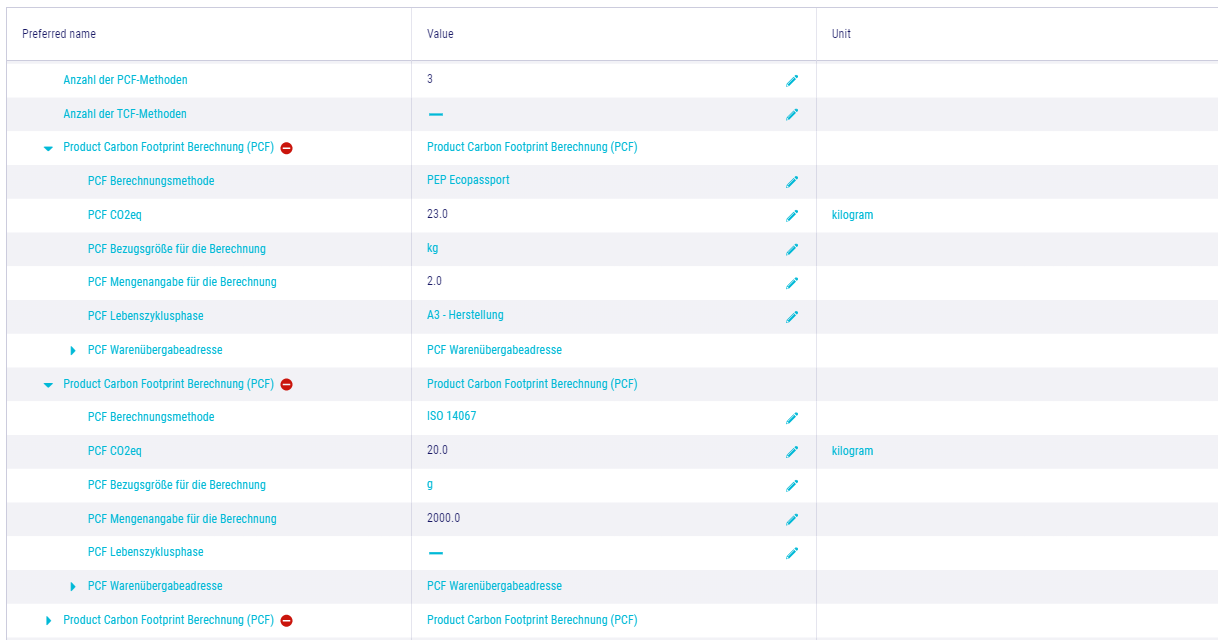Click the pencil for Bezugsgröße value g
Viewport: 1218px width, 640px height.
pos(792,486)
